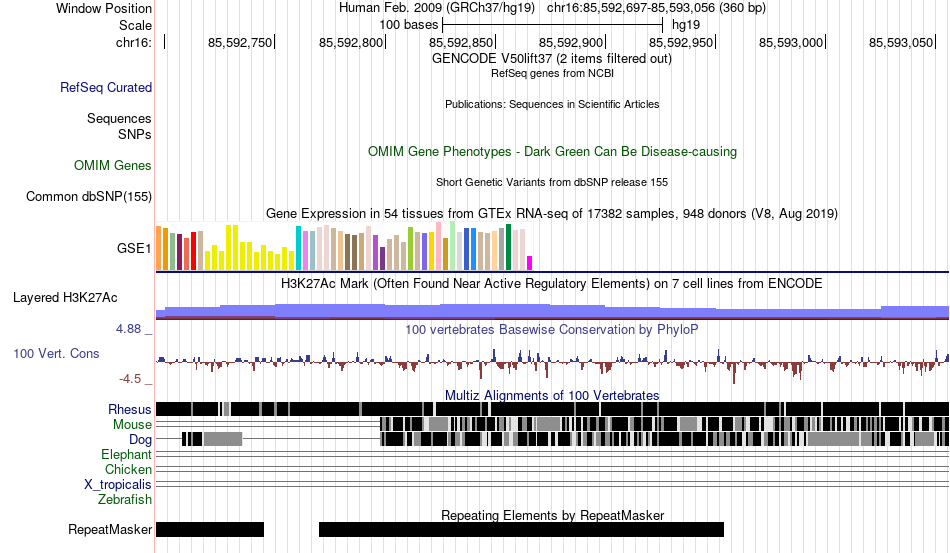Click the Rhesus alignment row label
This screenshot has width=950, height=553.
click(130, 409)
